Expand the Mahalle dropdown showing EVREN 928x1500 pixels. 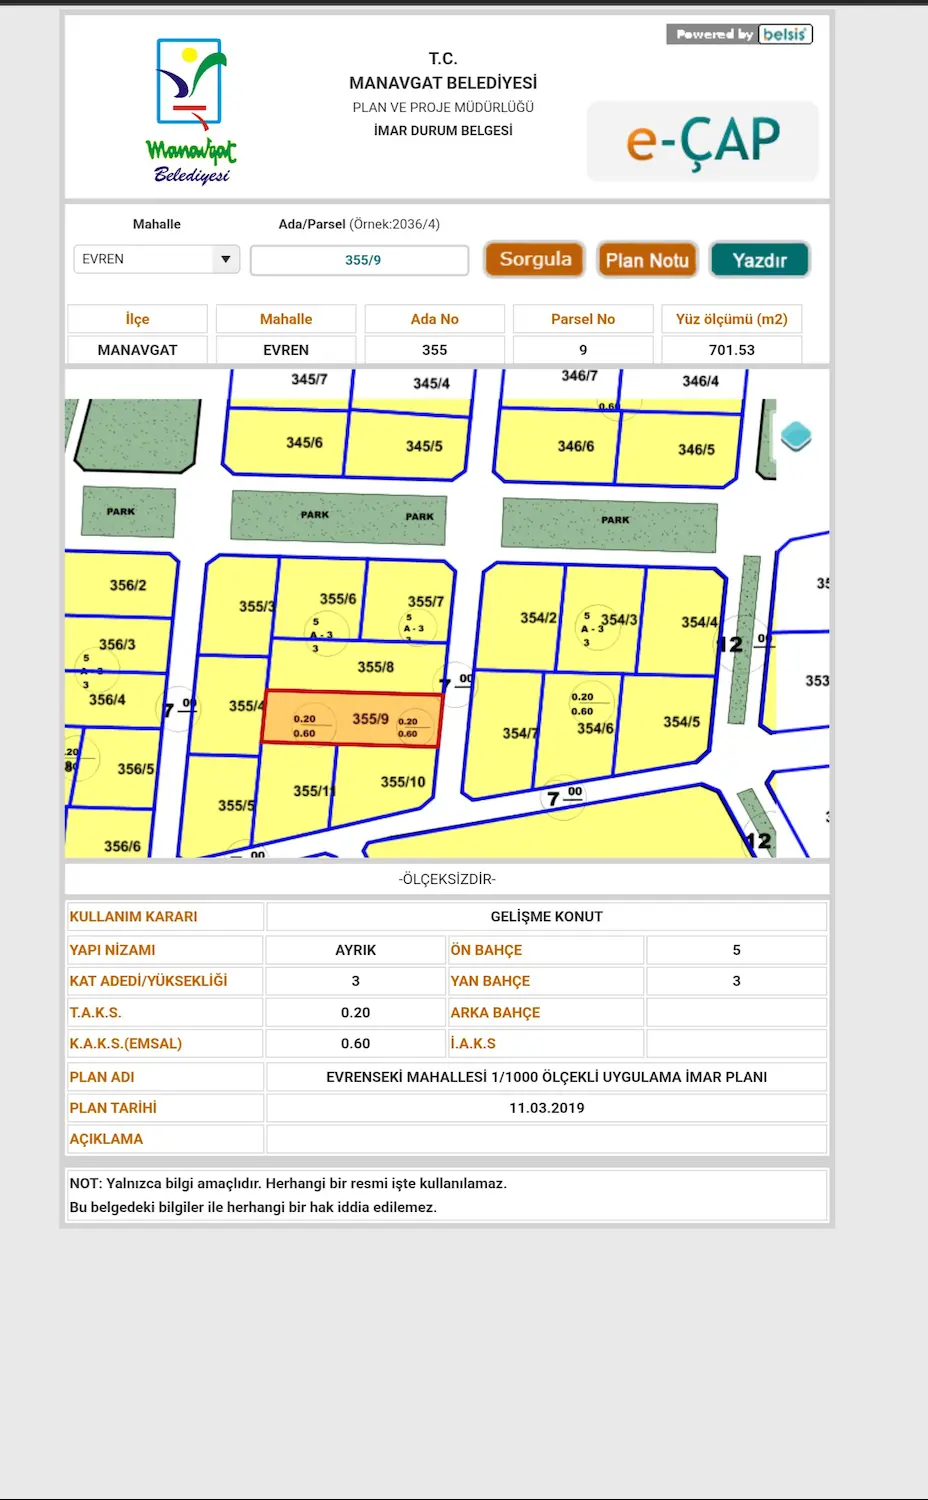coord(157,259)
